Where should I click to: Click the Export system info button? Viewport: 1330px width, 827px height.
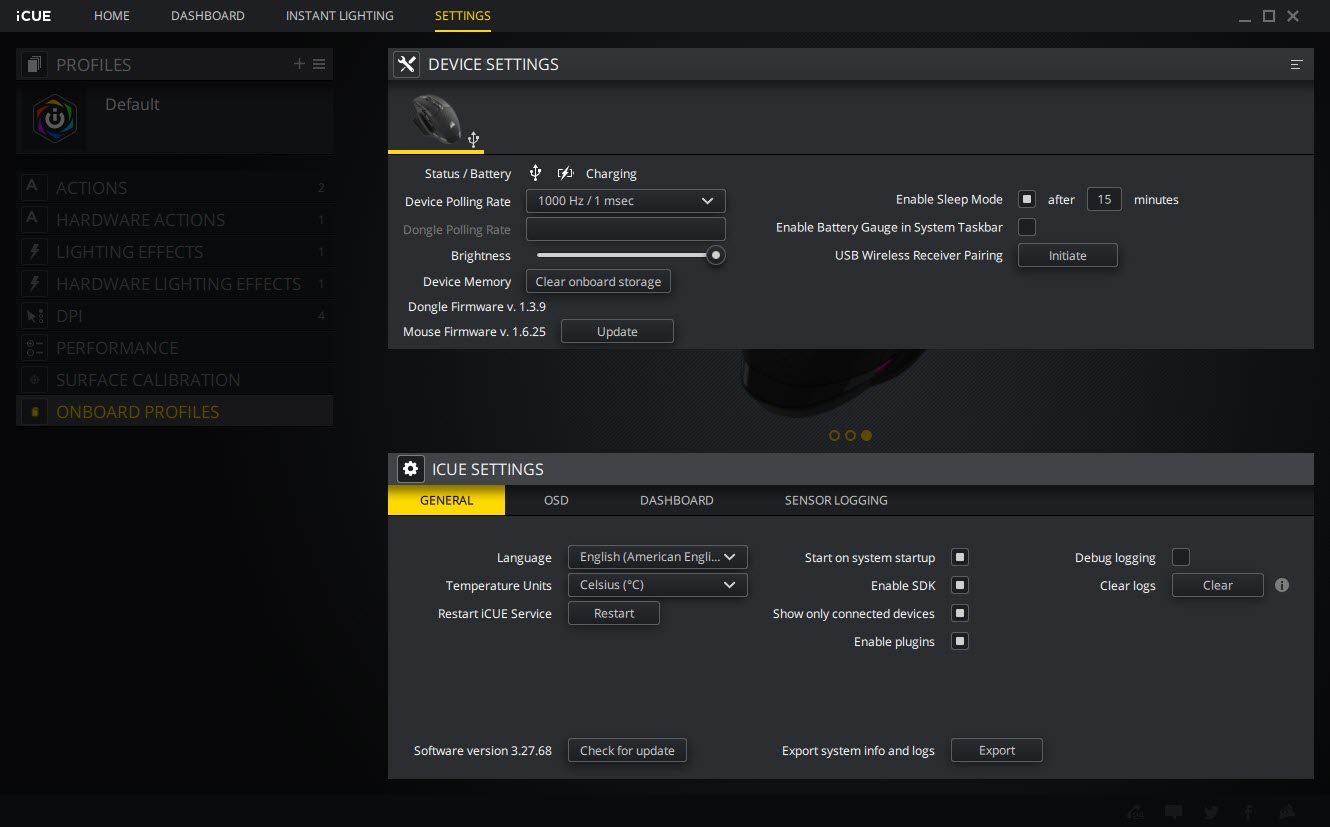[x=997, y=750]
